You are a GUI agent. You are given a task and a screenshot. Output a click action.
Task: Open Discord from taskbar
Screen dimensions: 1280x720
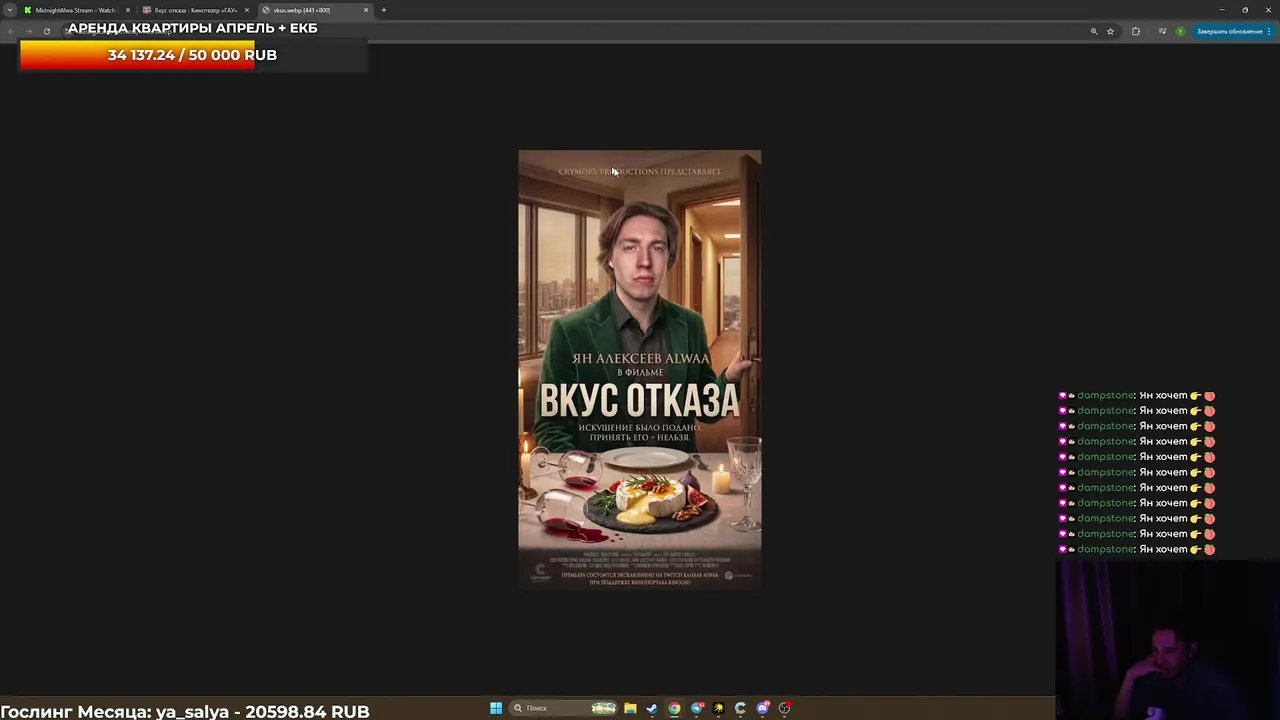(x=763, y=708)
